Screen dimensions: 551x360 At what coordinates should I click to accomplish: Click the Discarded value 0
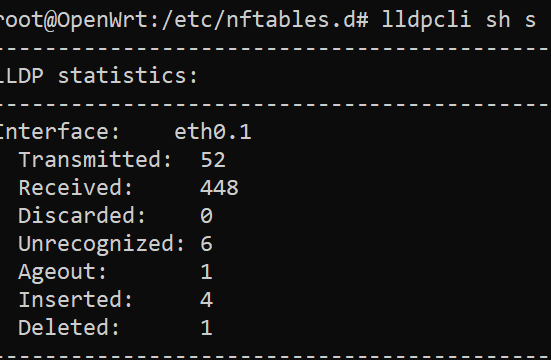pos(206,216)
